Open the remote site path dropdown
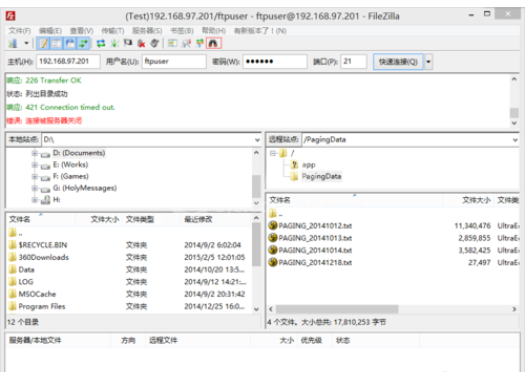527x372 pixels. tap(515, 140)
